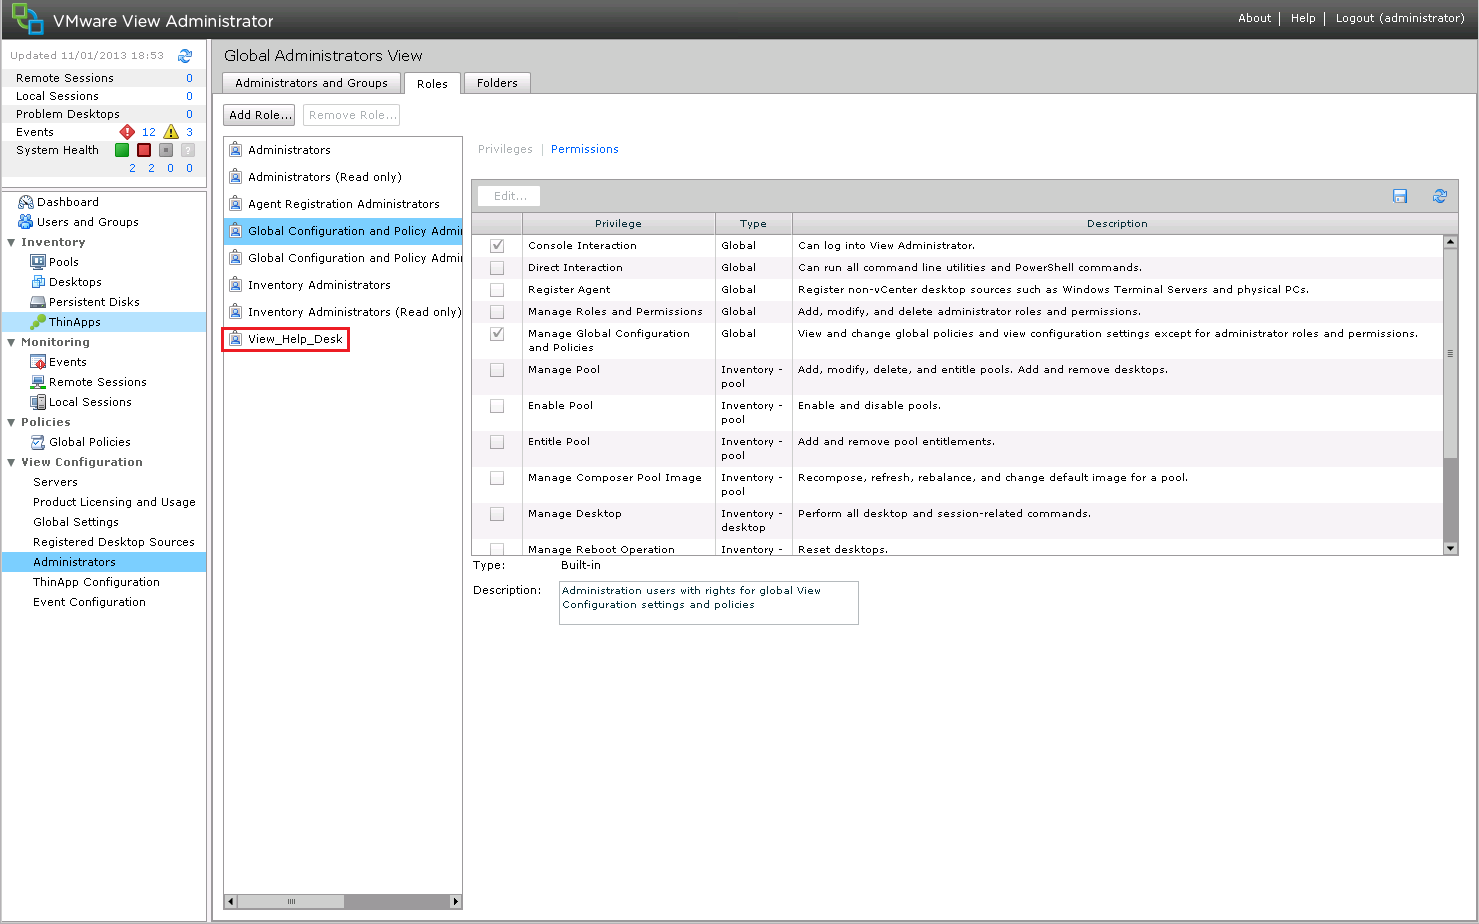Click the save icon above privileges table
Image resolution: width=1479 pixels, height=924 pixels.
click(1400, 196)
